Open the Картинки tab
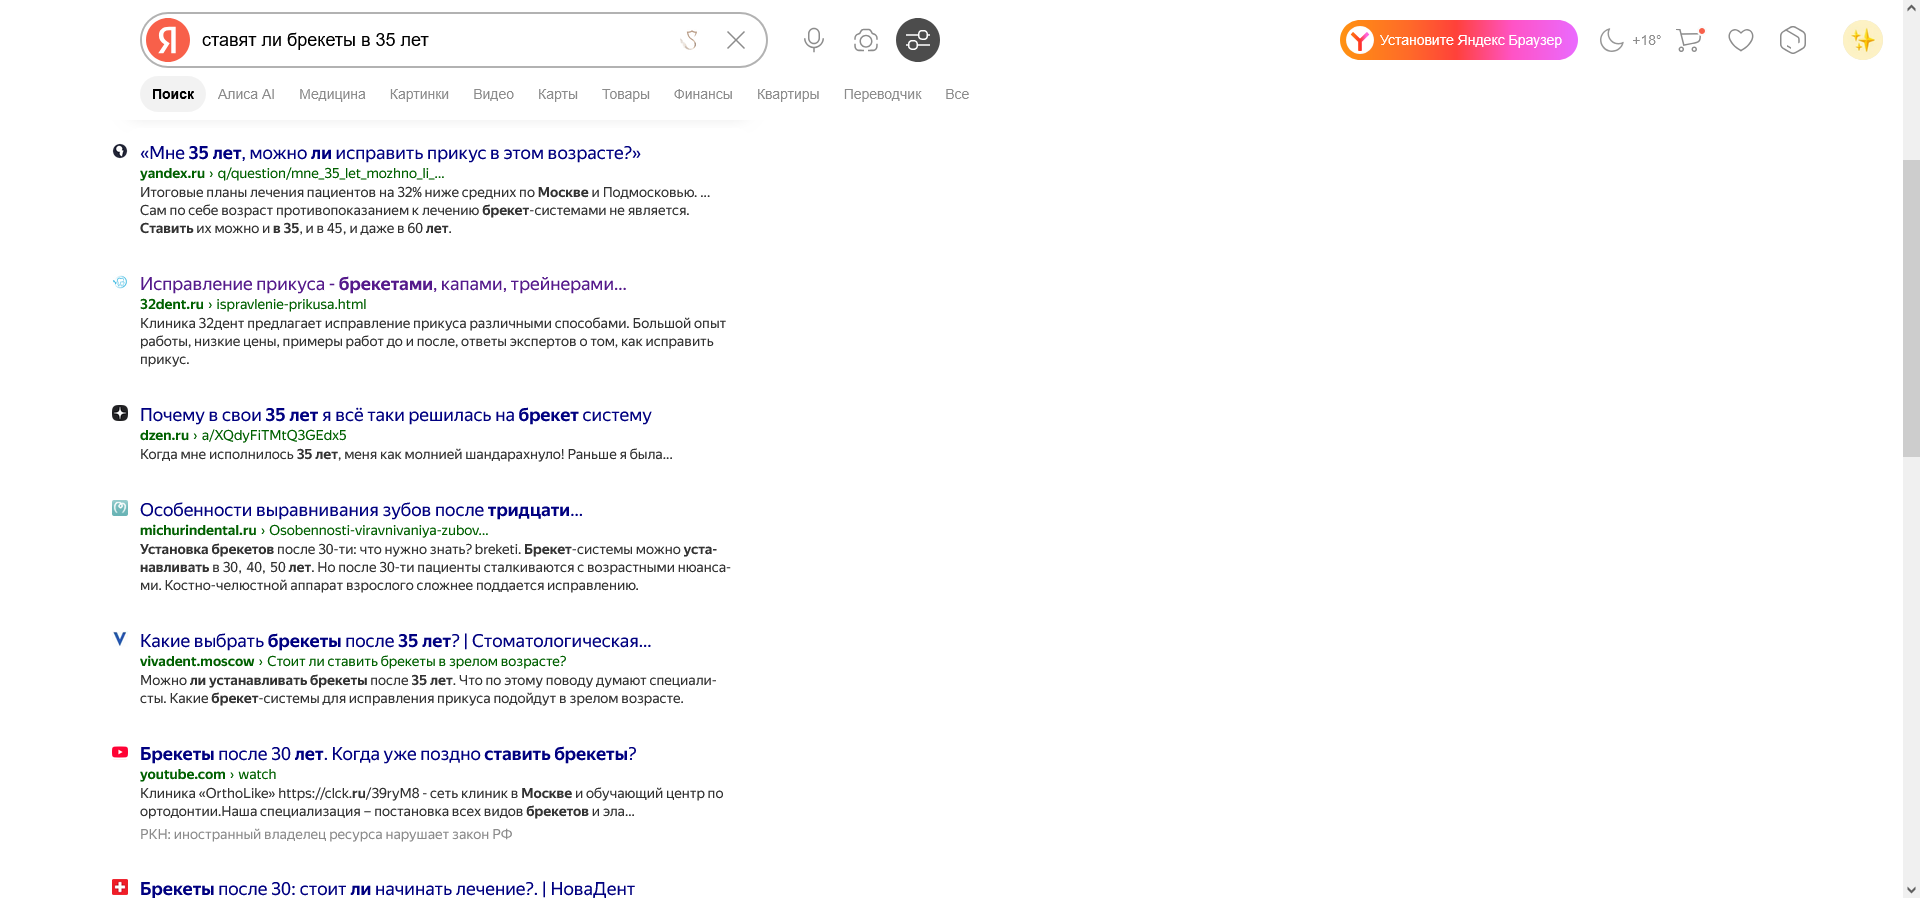Screen dimensions: 1920x898 coord(419,94)
